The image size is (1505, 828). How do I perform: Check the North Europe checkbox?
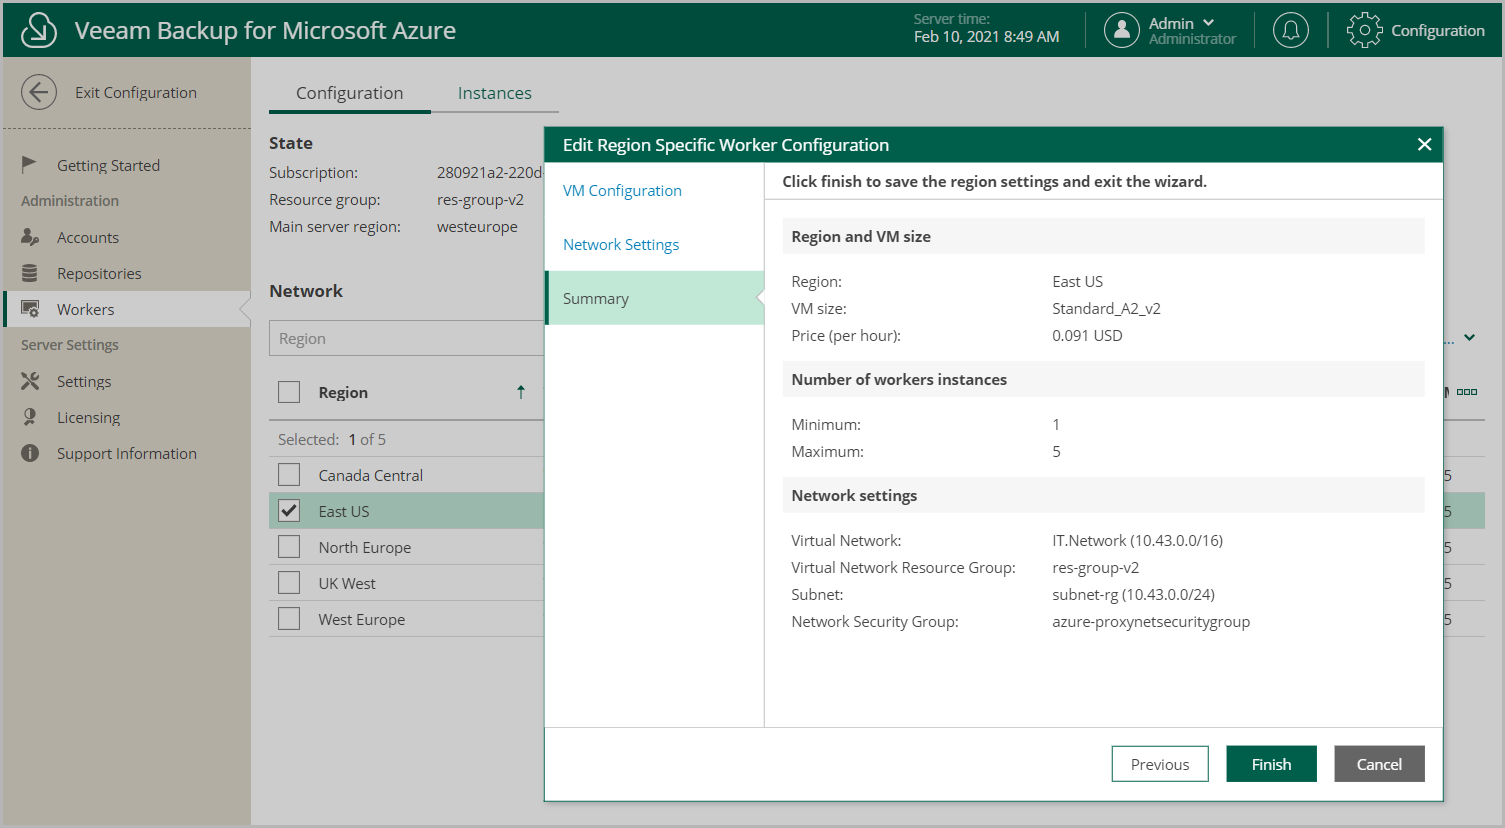pyautogui.click(x=289, y=547)
